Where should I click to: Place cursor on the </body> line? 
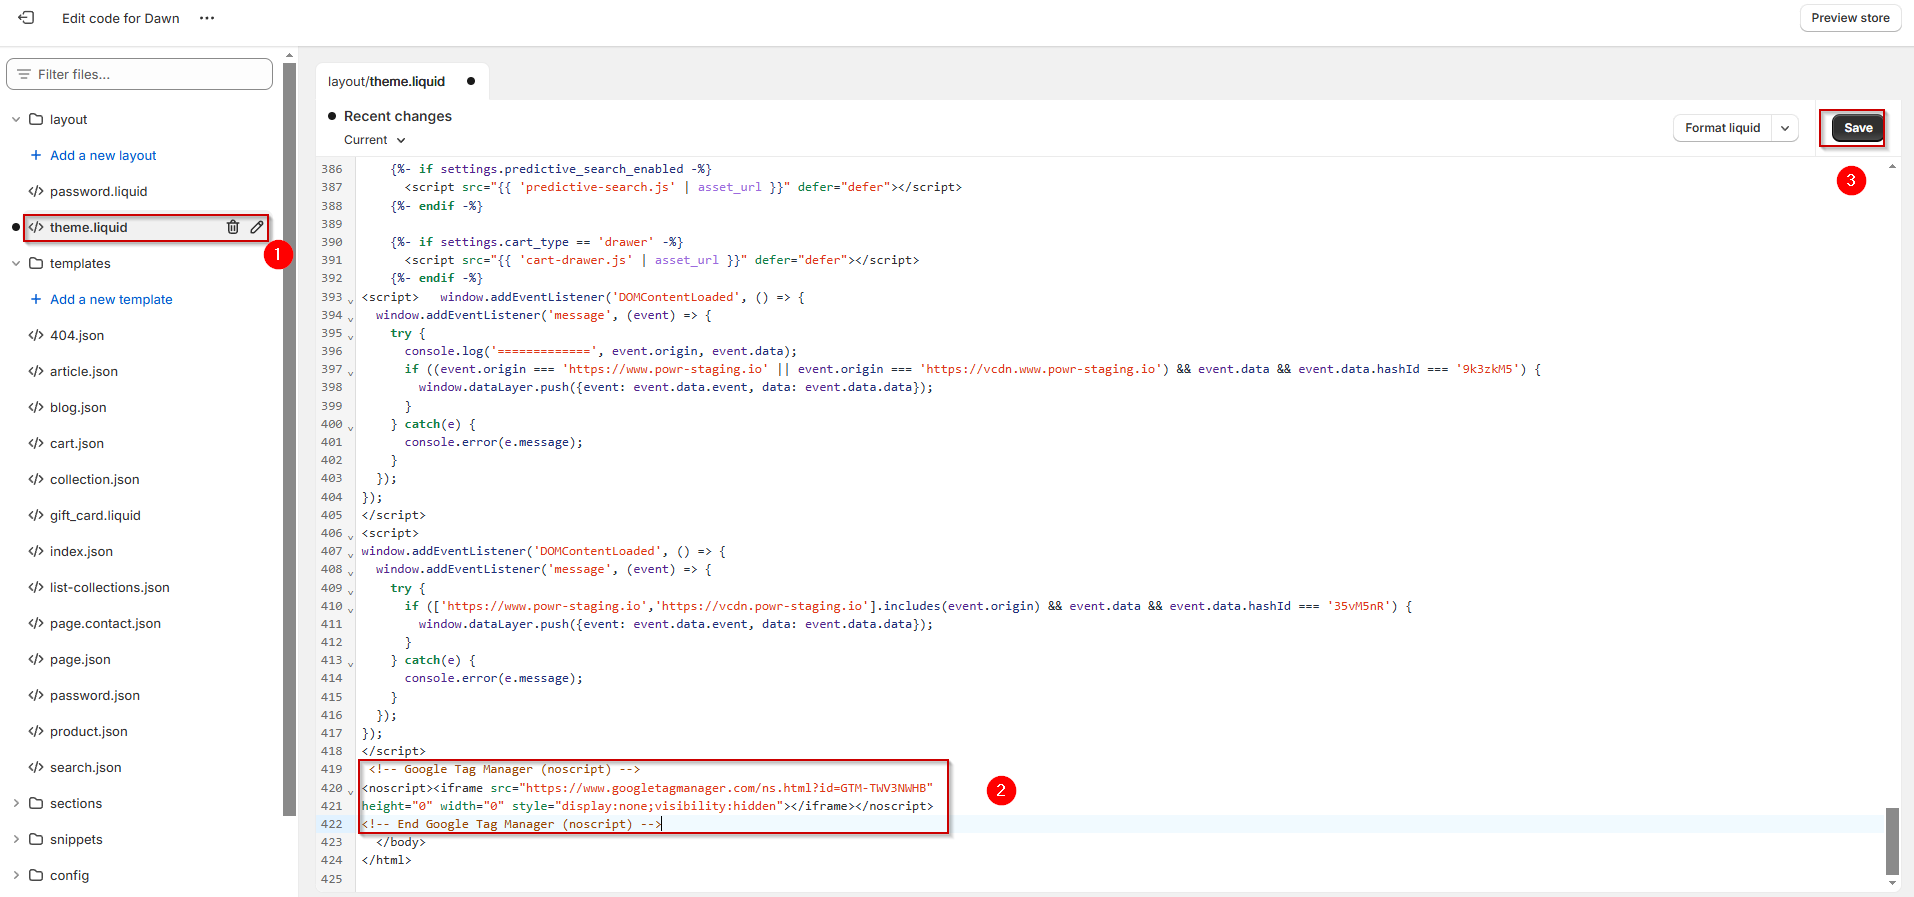click(401, 842)
